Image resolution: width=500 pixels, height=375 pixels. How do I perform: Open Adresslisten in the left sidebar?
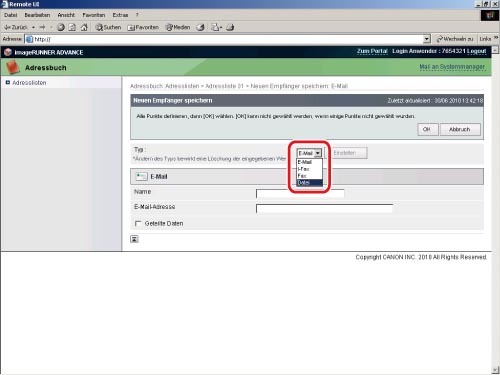pos(29,83)
